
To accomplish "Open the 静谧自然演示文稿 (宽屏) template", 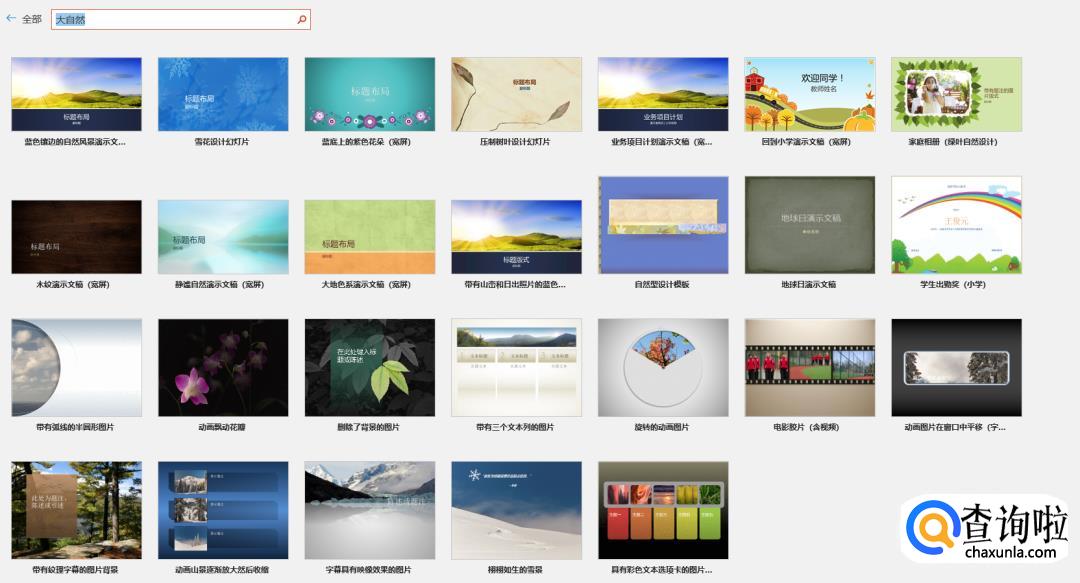I will click(223, 237).
